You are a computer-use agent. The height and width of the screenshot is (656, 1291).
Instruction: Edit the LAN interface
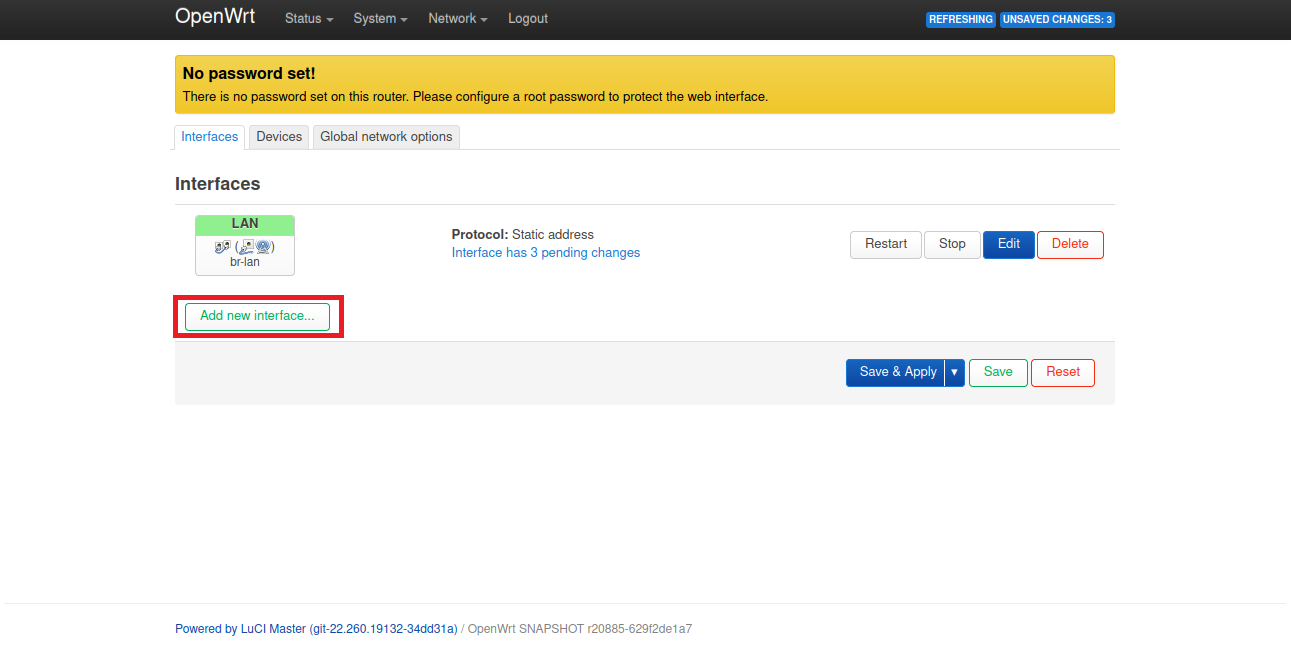click(x=1009, y=244)
